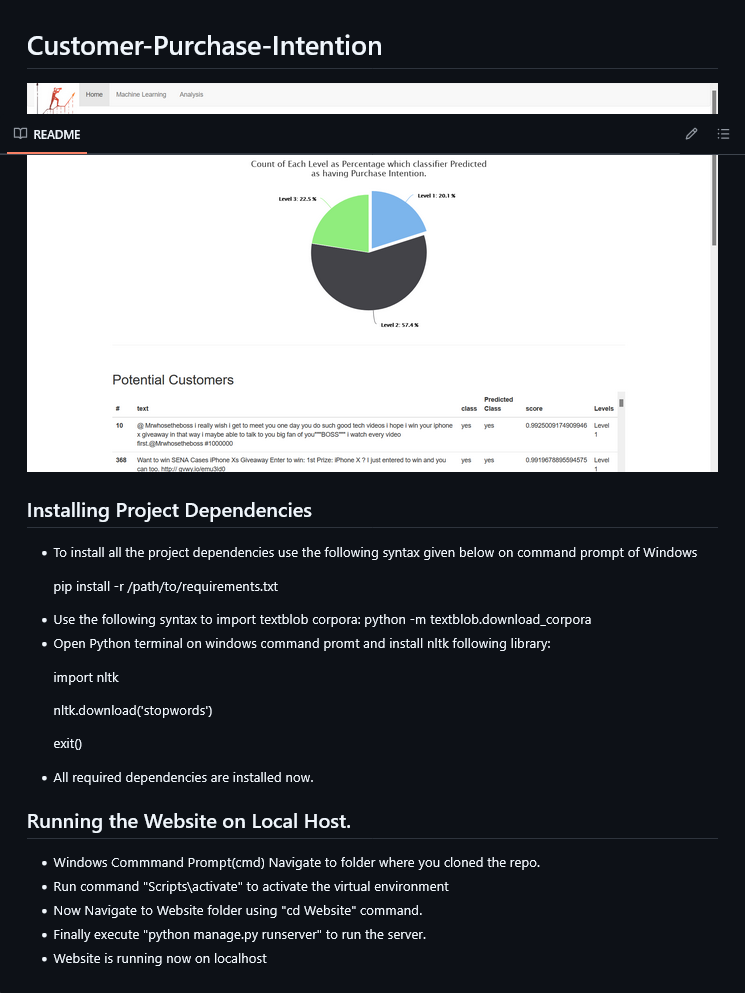Open the README outline list icon

pos(723,134)
